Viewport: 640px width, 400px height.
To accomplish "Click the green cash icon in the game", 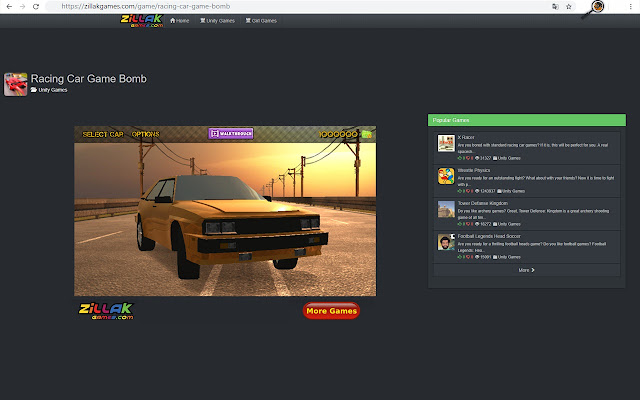I will coord(367,134).
